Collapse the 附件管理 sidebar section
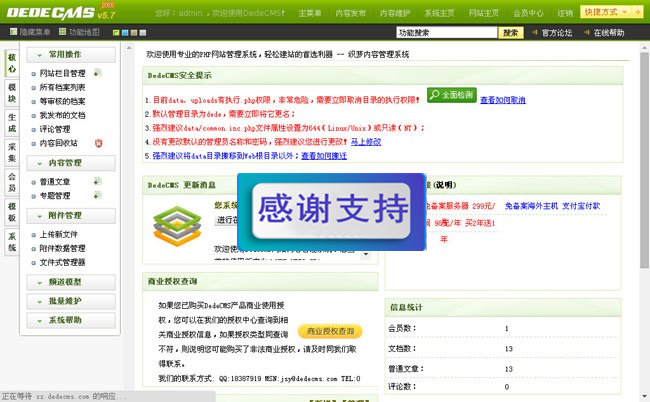 point(71,216)
